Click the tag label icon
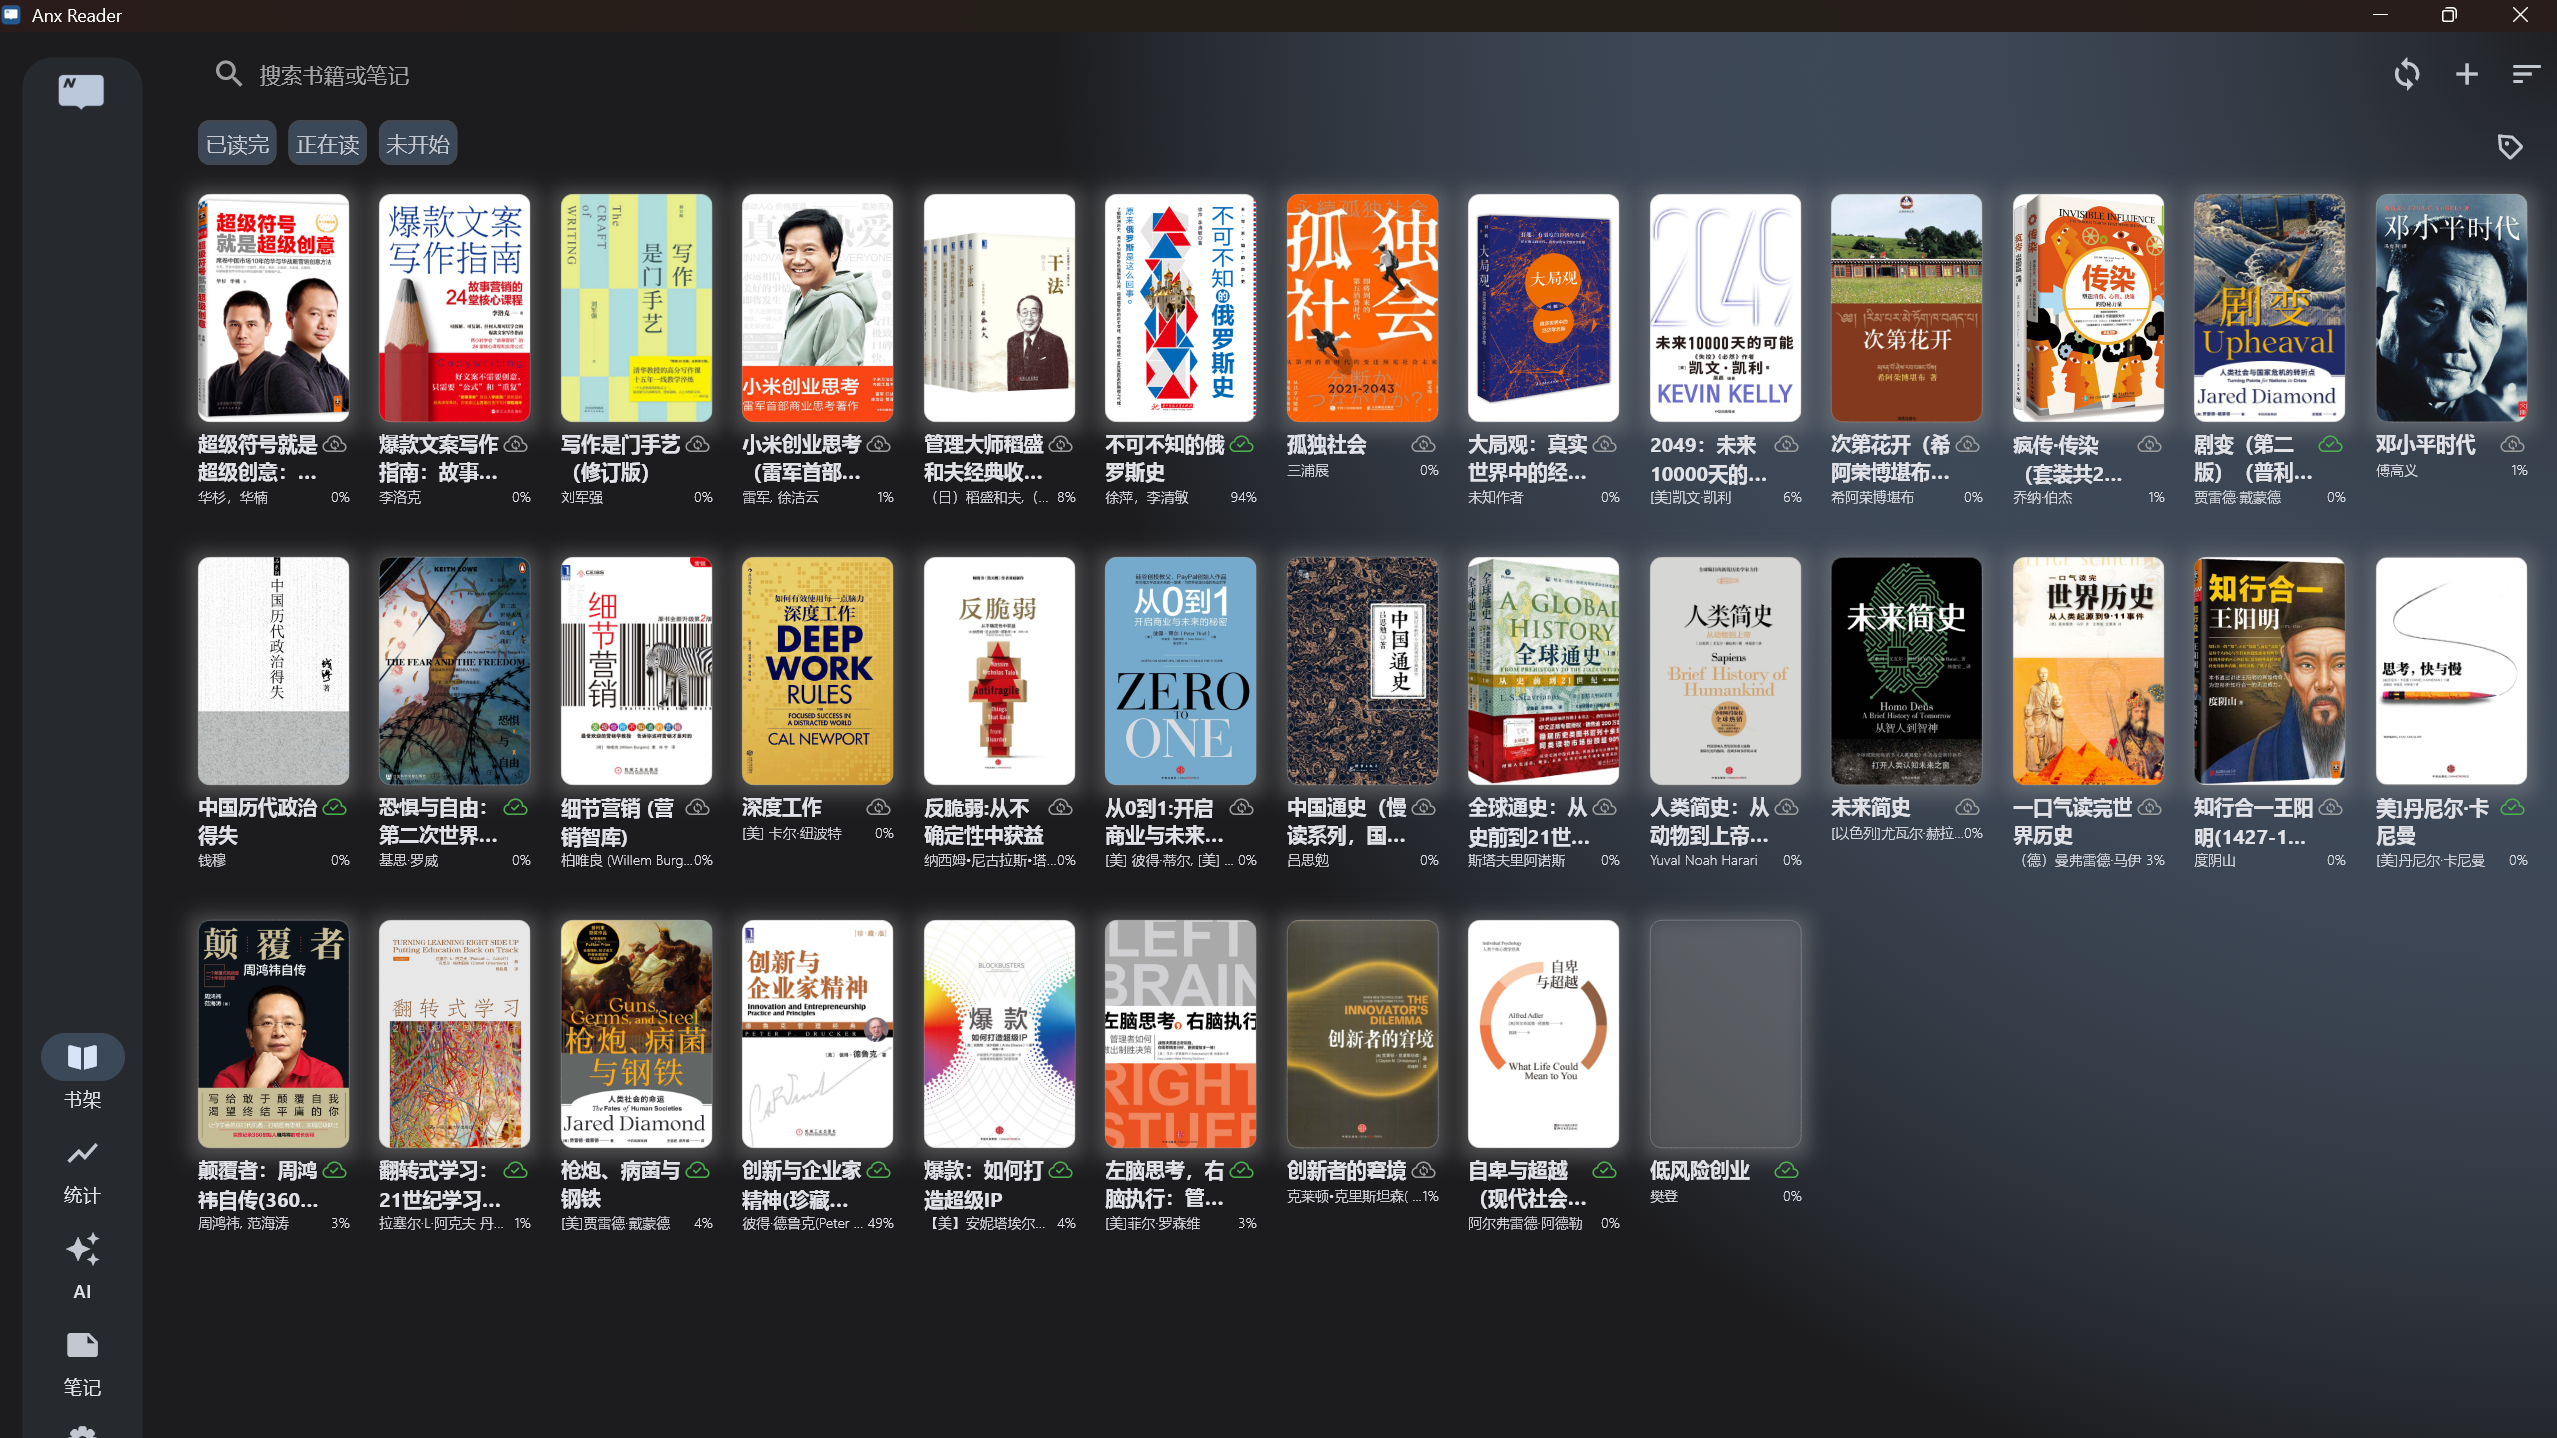 [2510, 147]
